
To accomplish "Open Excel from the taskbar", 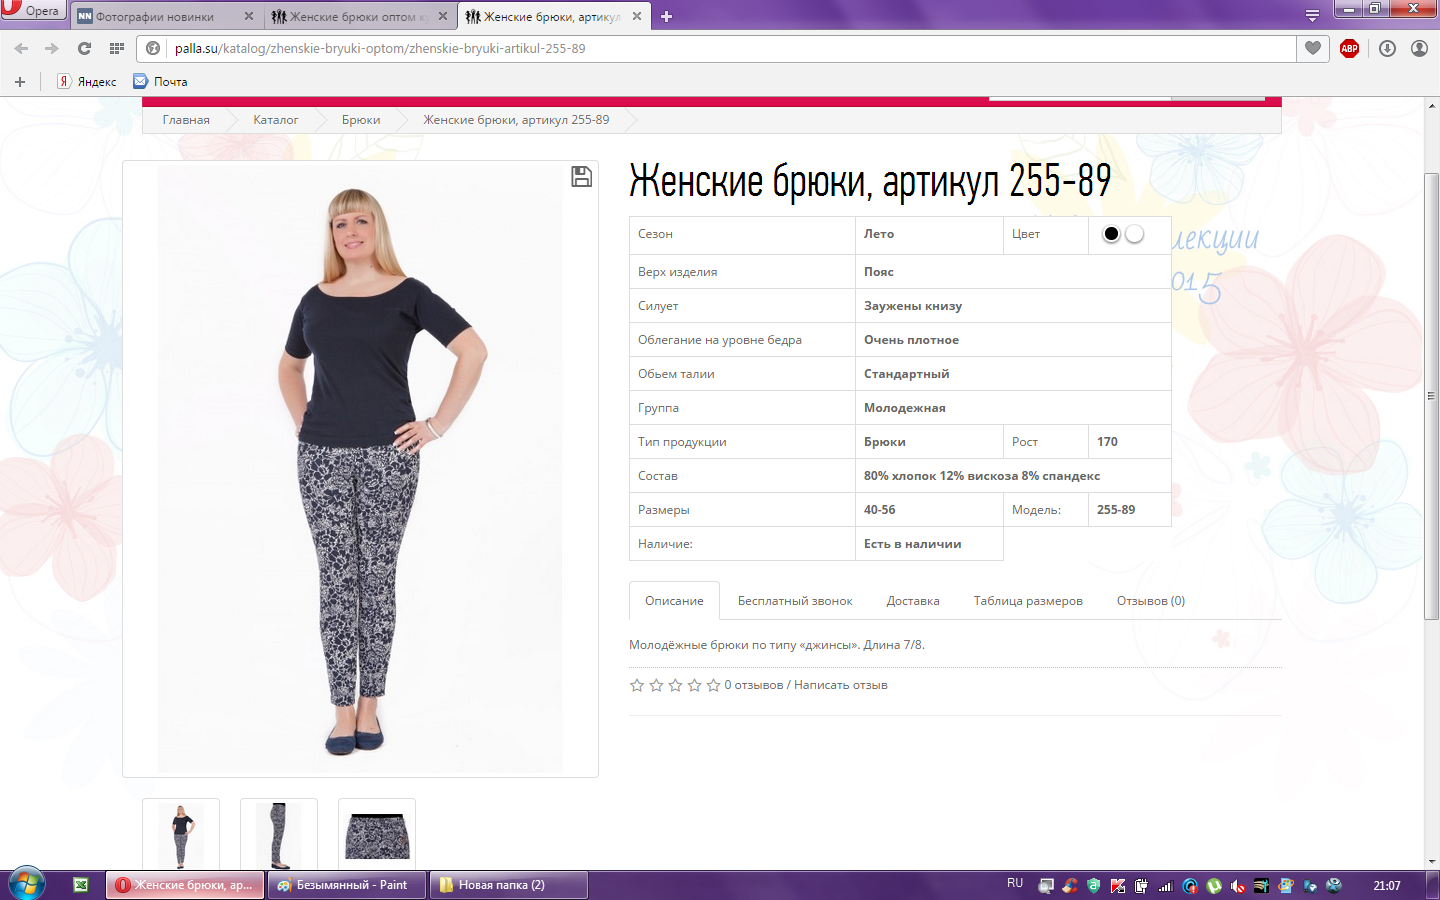I will pyautogui.click(x=81, y=885).
